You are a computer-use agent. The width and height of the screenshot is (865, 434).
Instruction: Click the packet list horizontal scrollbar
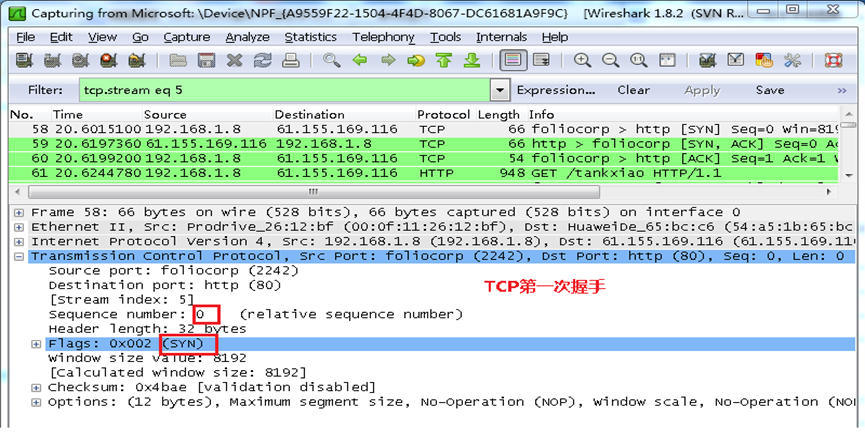point(313,192)
